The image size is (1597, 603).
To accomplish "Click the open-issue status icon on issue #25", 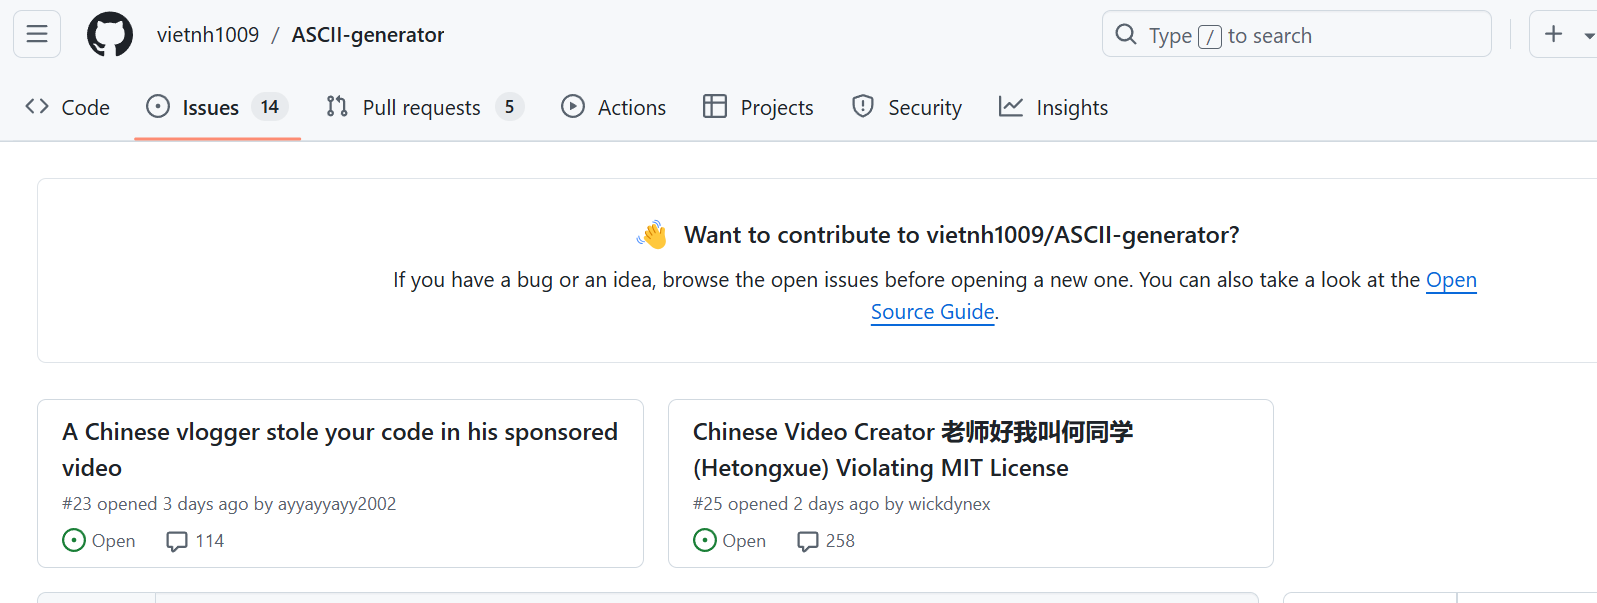I will click(x=705, y=540).
